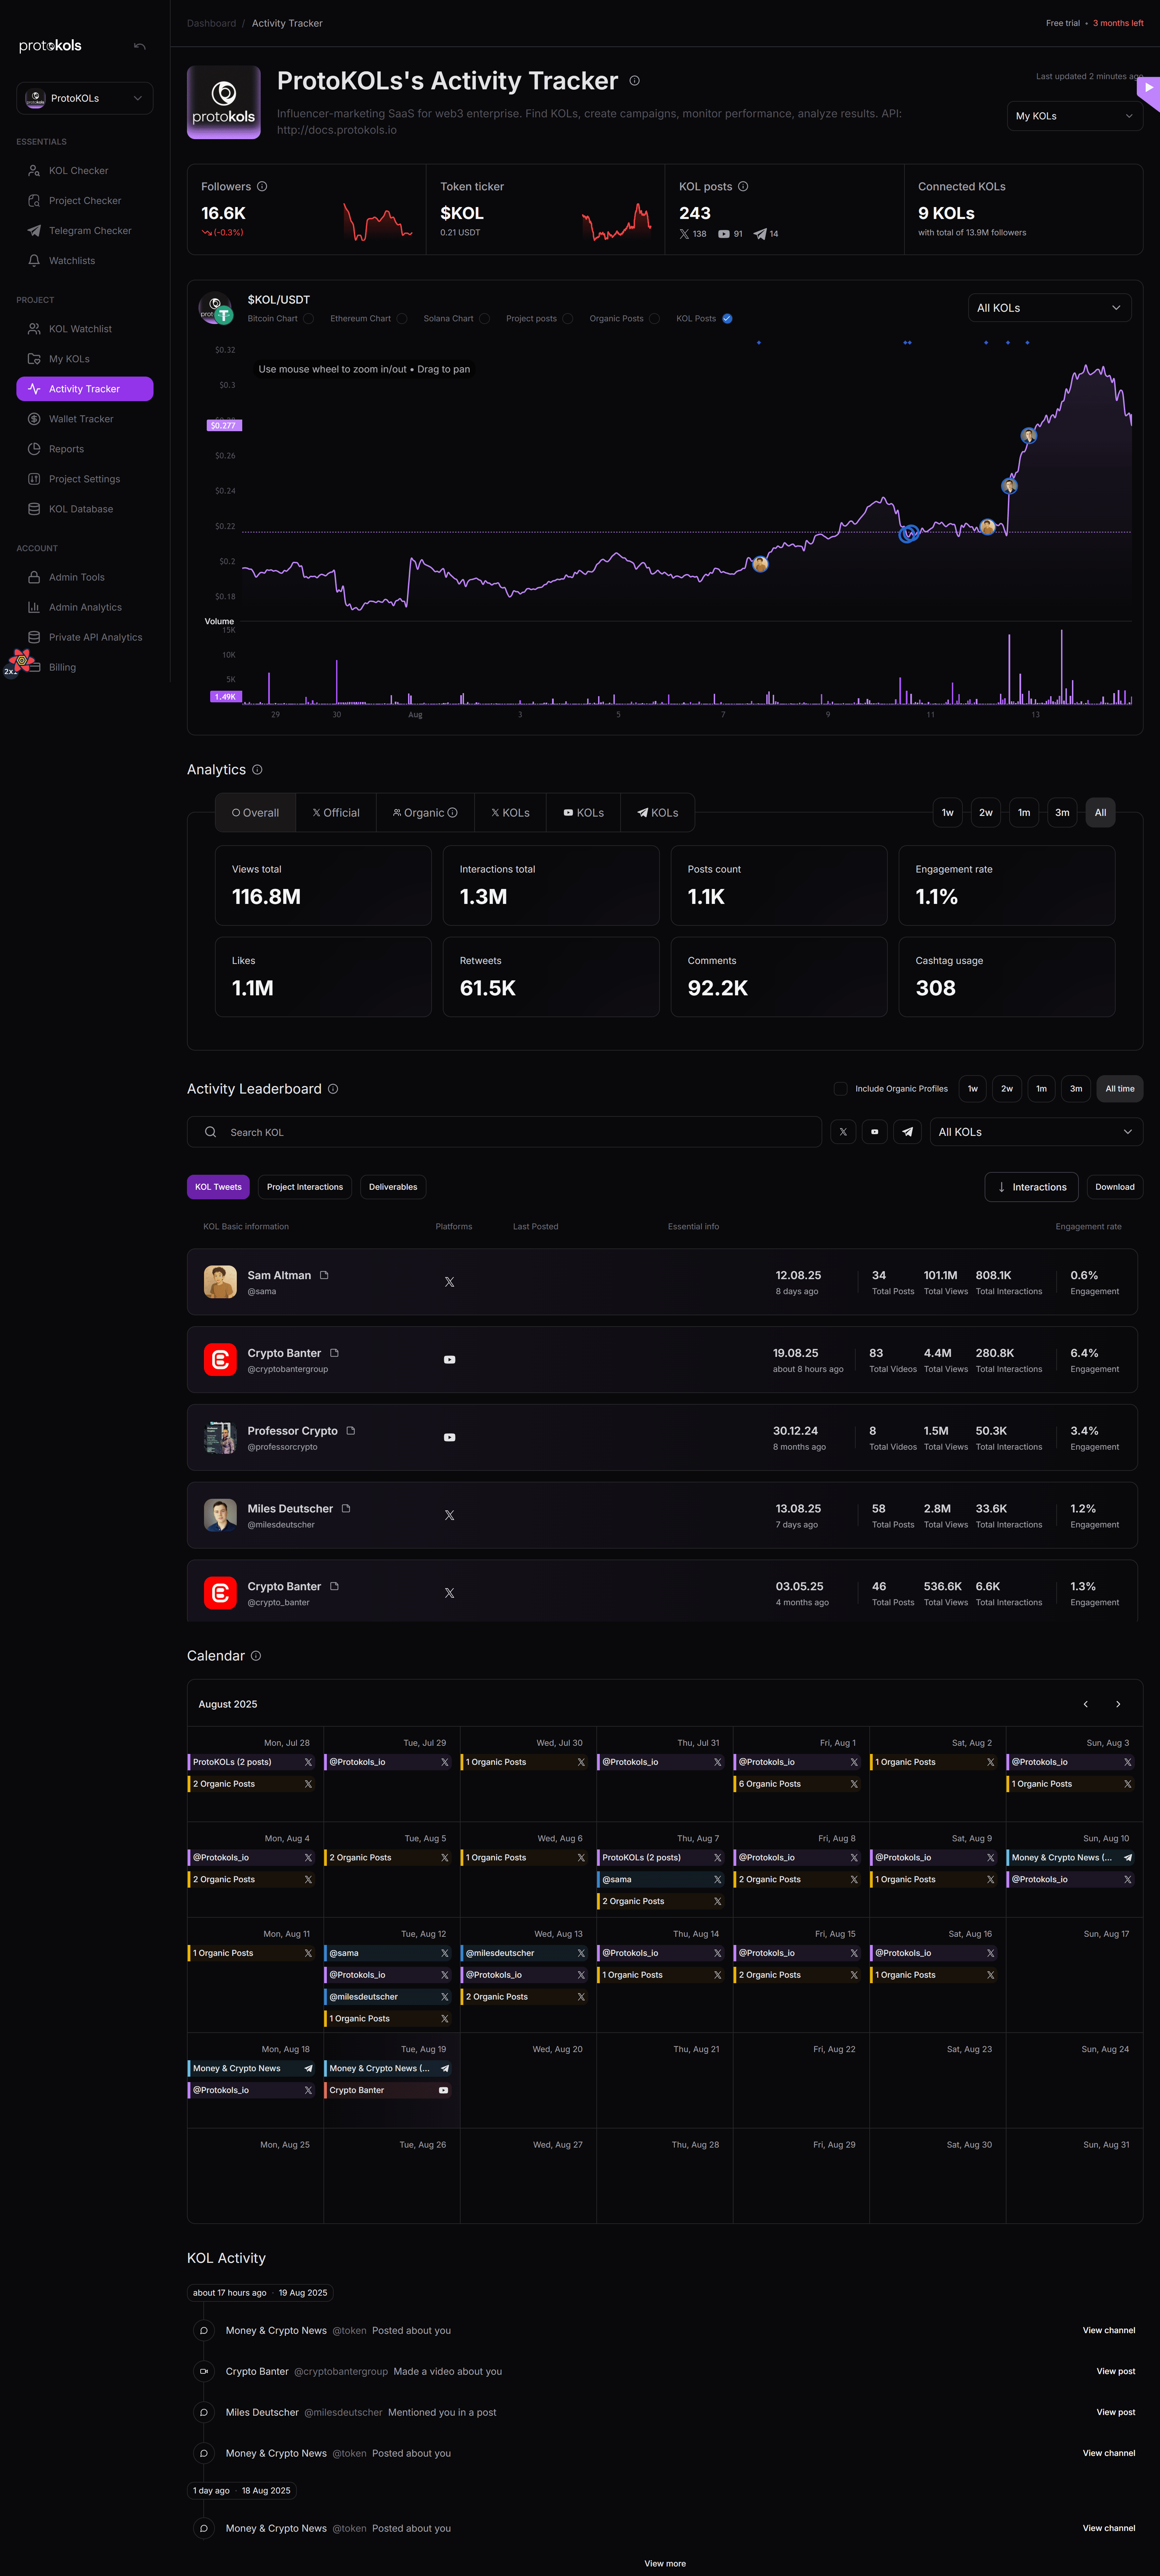This screenshot has width=1160, height=2576.
Task: Select Telegram KOLs analytics tab
Action: tap(658, 813)
